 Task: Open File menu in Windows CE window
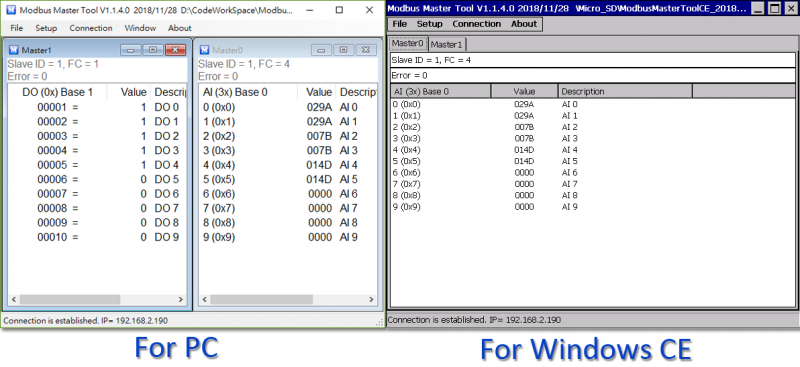click(x=399, y=24)
